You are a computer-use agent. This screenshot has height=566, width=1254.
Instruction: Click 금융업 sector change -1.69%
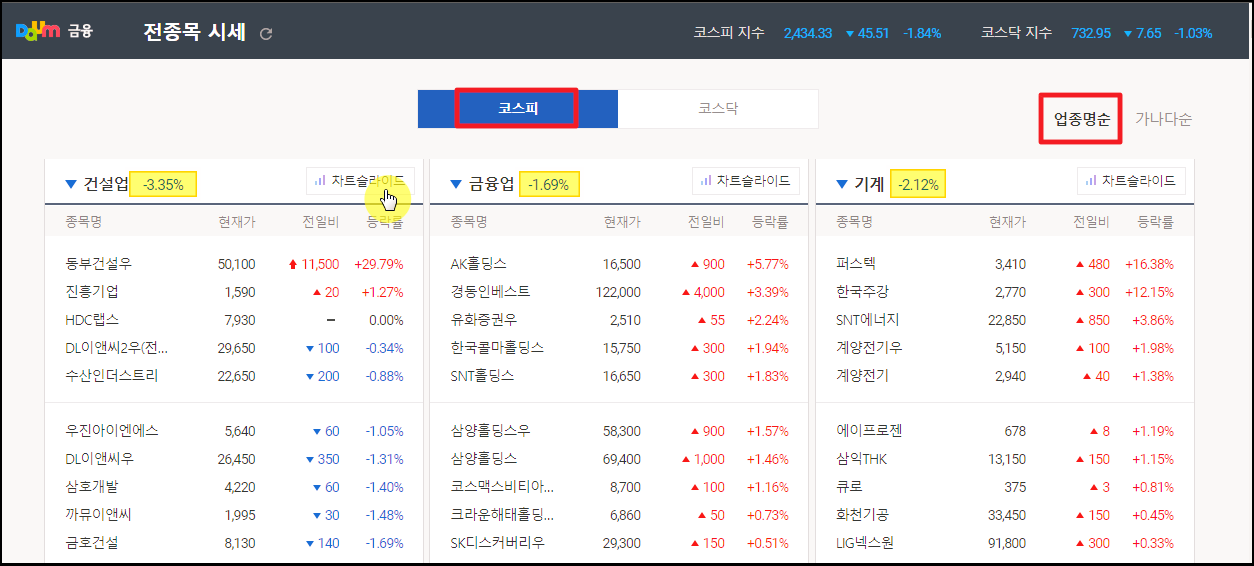[x=548, y=184]
